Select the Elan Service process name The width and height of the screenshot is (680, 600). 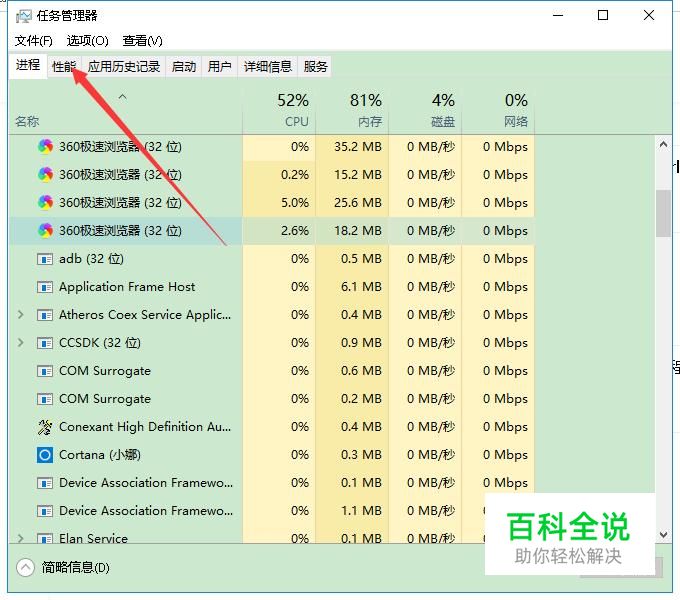pos(93,538)
